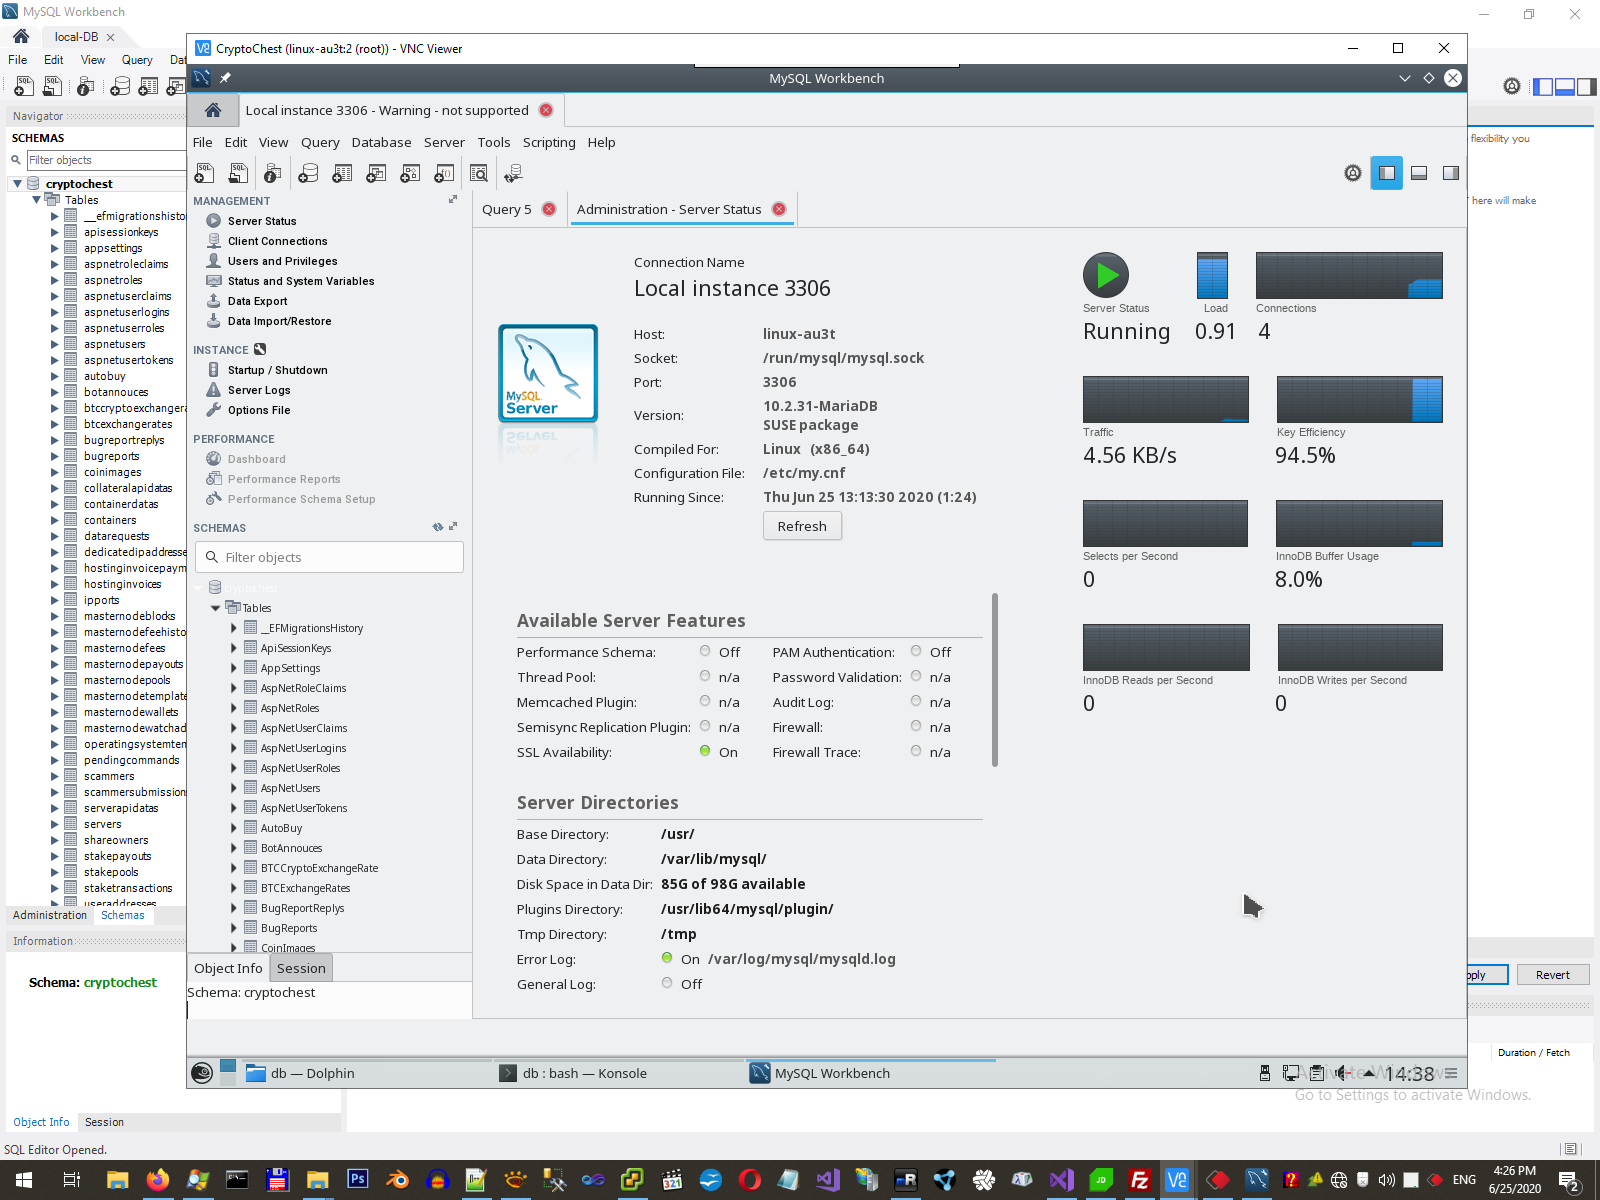The width and height of the screenshot is (1600, 1200).
Task: Go to the home screen in the VNC Workbench
Action: click(x=213, y=110)
